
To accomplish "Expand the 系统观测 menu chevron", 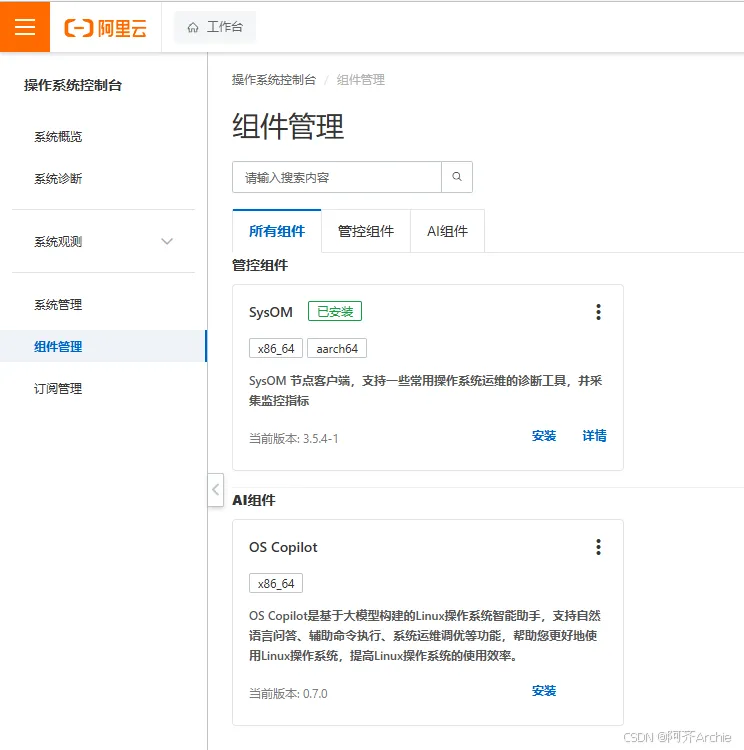I will (x=167, y=242).
